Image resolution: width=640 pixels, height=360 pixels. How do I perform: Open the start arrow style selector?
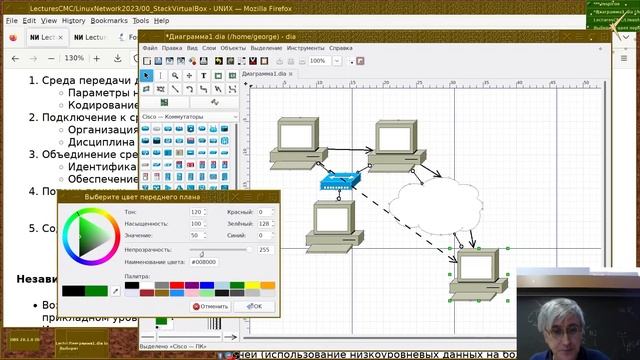pos(148,337)
